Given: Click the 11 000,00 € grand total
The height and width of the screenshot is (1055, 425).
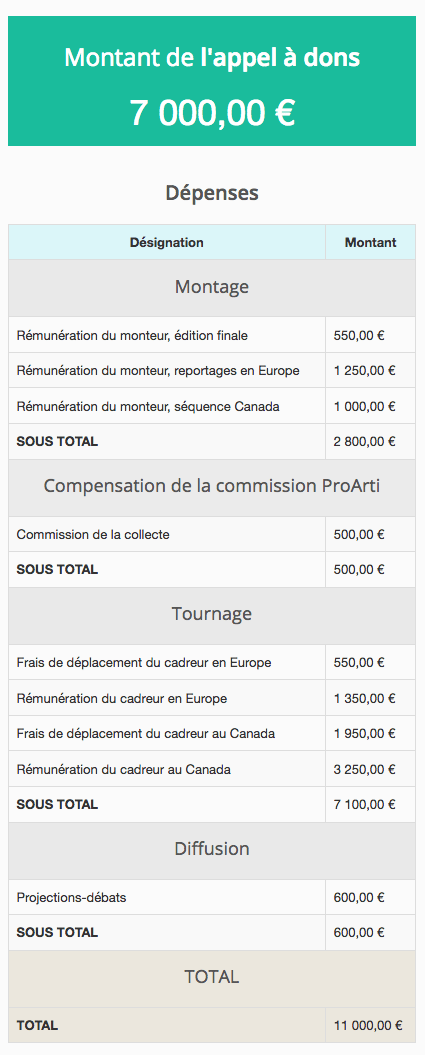Looking at the screenshot, I should point(368,1025).
